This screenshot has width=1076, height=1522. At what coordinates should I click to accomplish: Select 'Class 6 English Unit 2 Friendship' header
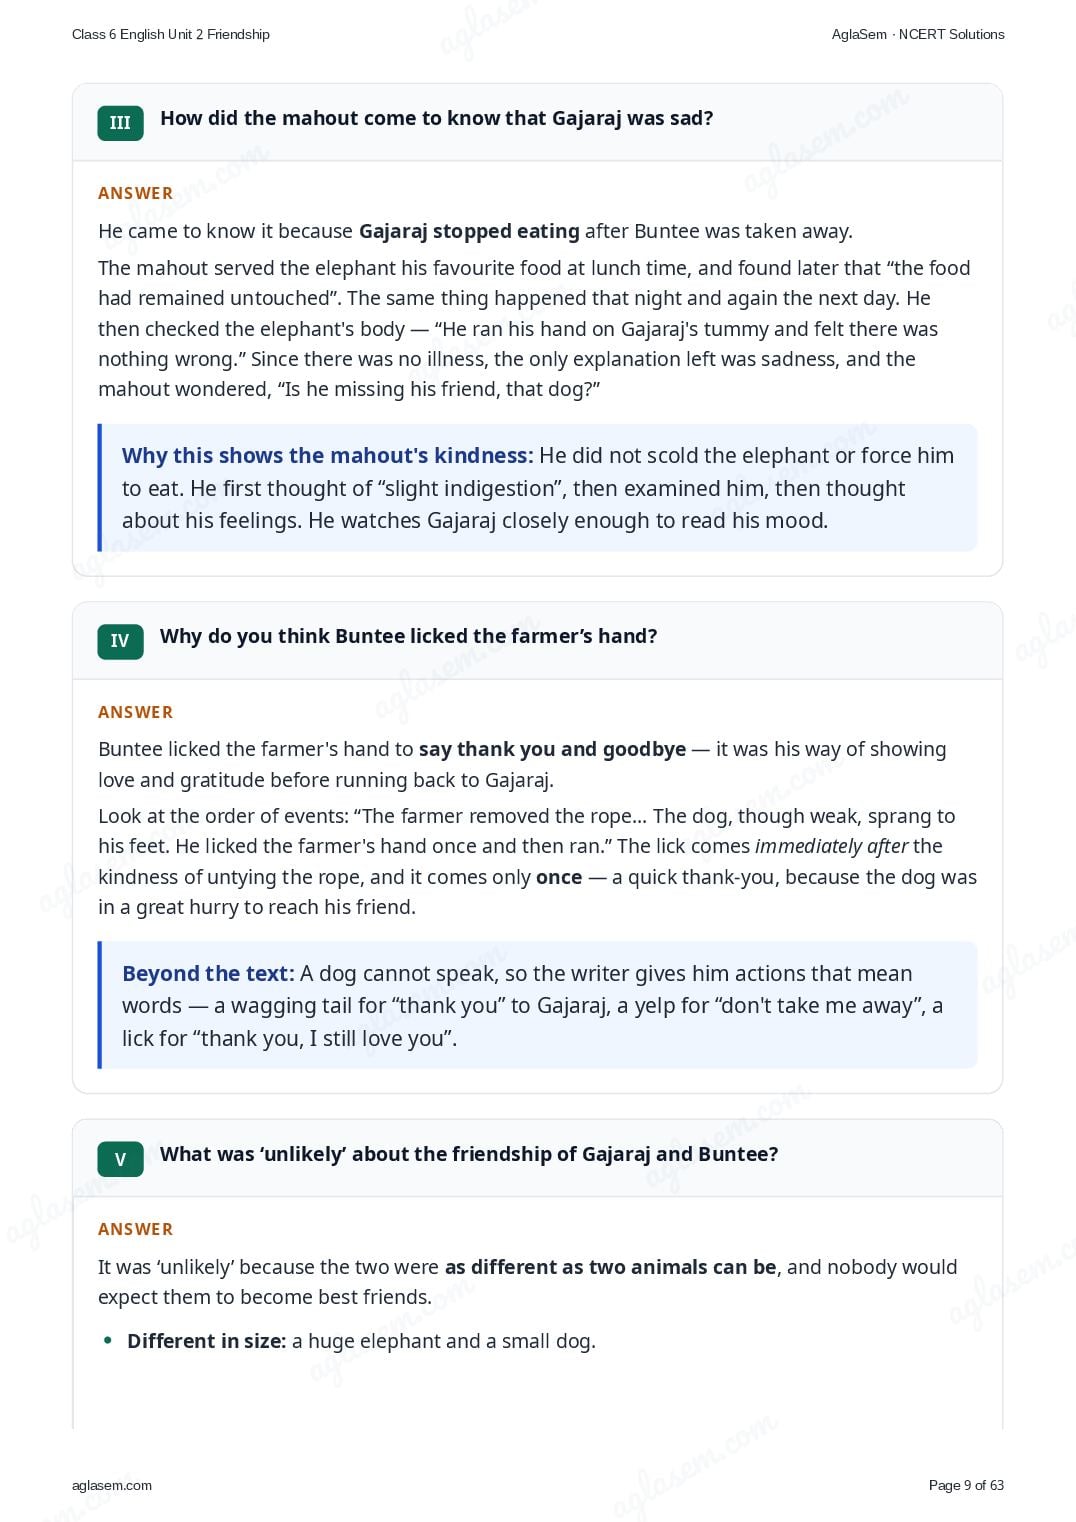click(171, 34)
